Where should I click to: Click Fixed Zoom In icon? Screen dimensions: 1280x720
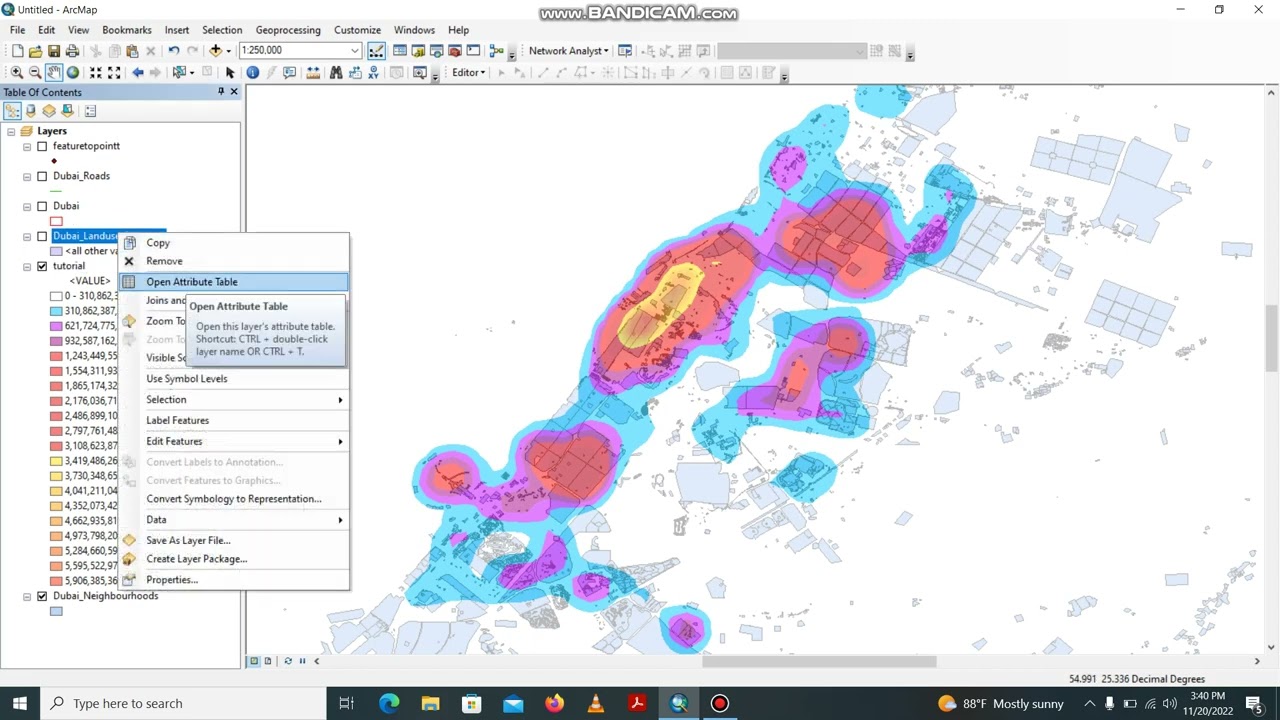(96, 73)
